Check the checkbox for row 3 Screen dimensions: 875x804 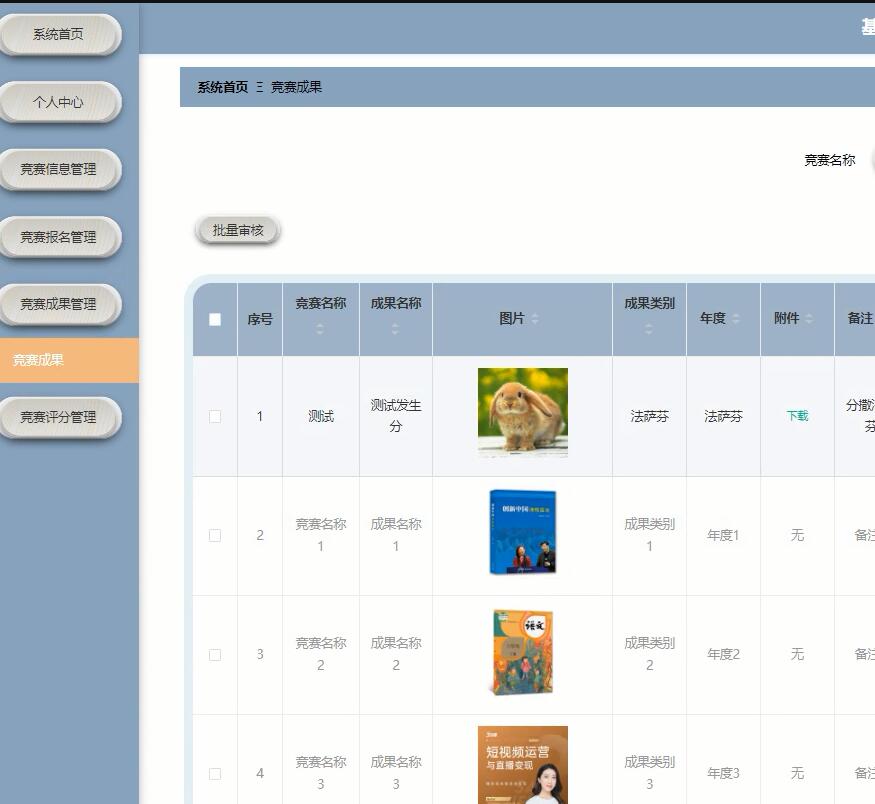pos(215,655)
